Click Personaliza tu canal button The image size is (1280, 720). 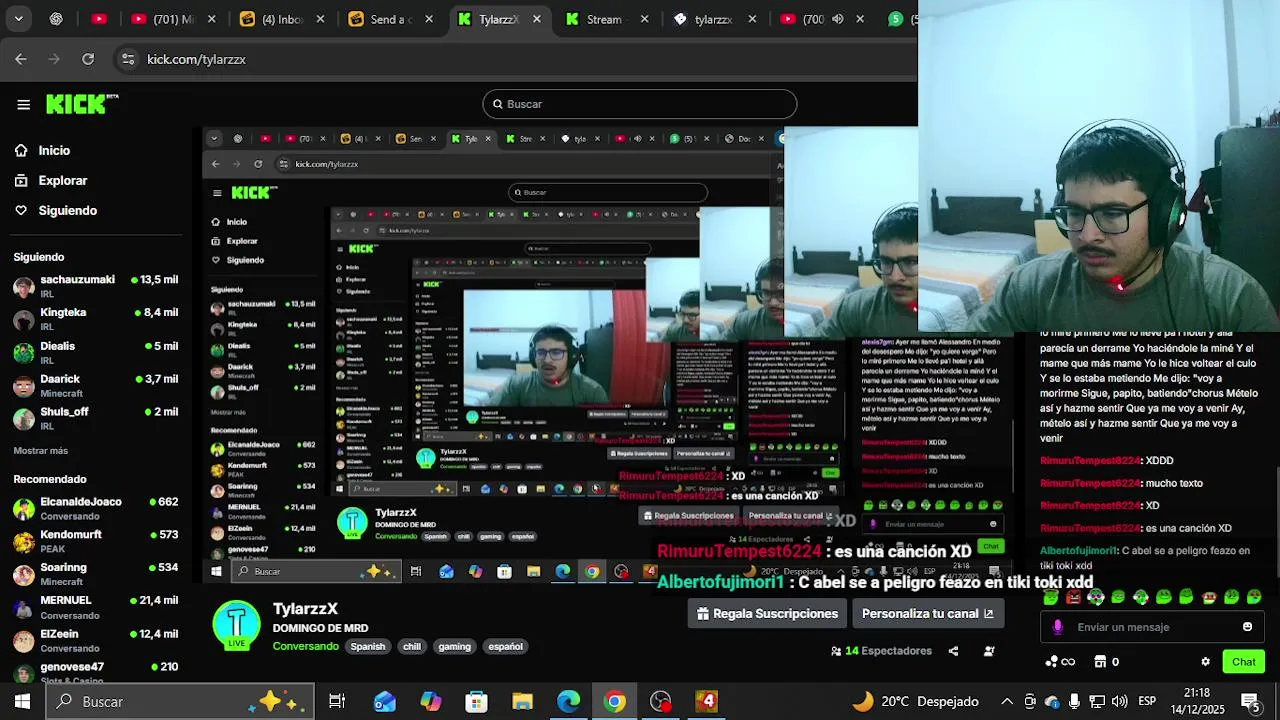928,614
